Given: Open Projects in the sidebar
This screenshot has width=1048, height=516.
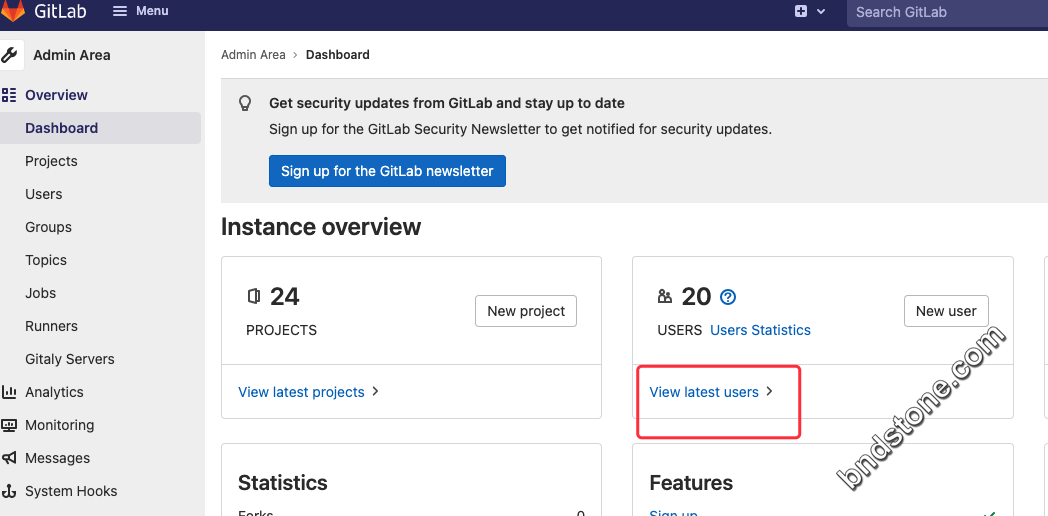Looking at the screenshot, I should pos(51,161).
